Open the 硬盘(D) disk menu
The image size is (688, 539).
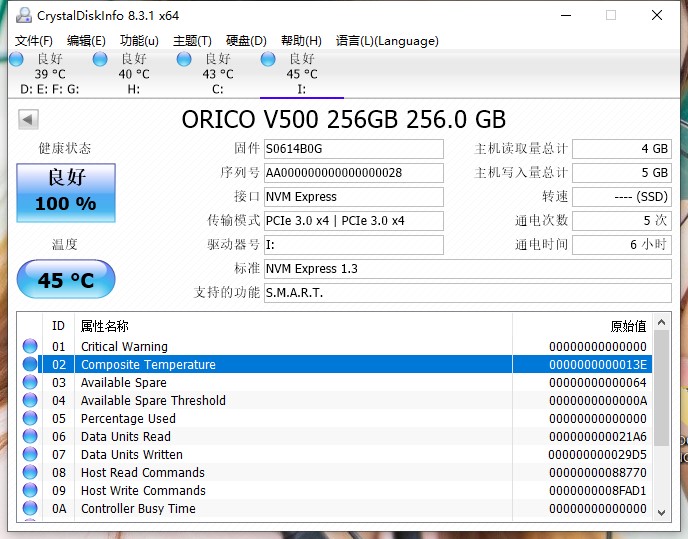246,41
